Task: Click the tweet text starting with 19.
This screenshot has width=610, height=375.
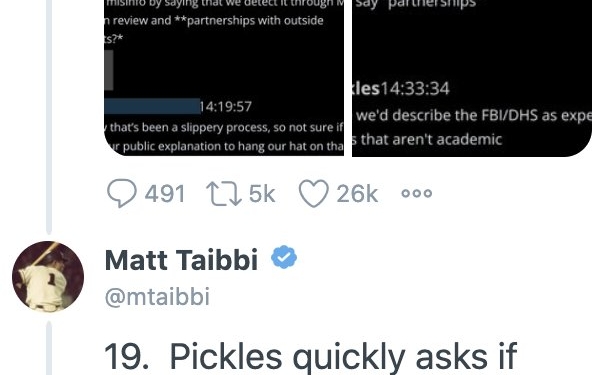Action: (x=310, y=357)
